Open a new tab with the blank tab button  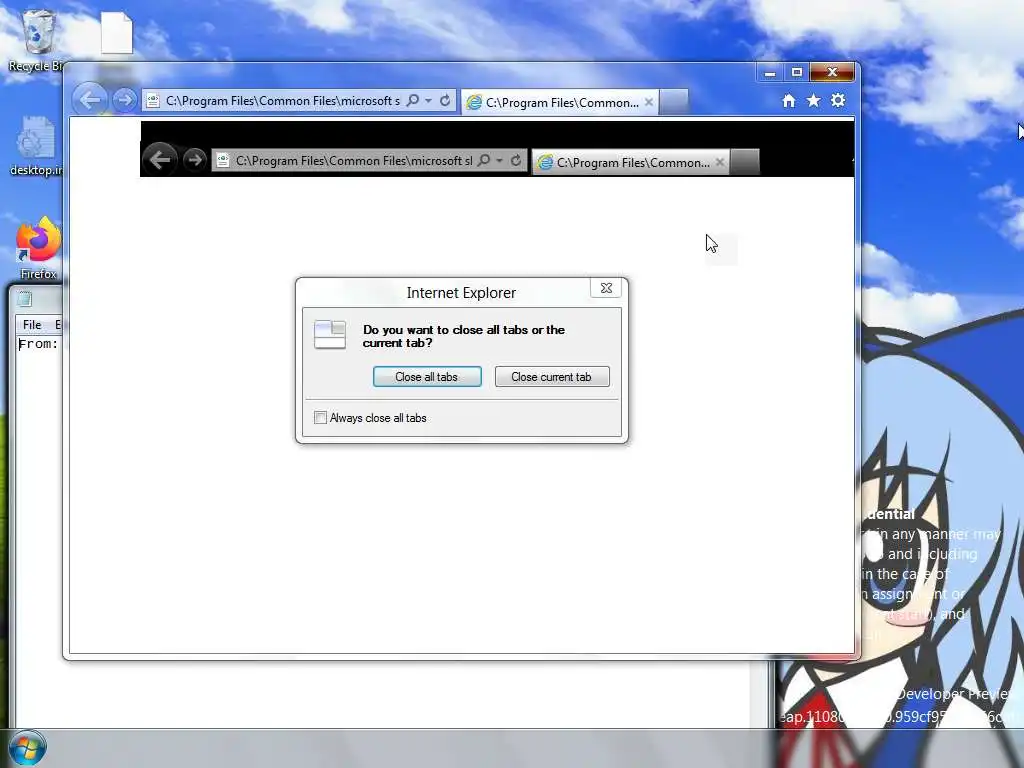click(x=674, y=102)
